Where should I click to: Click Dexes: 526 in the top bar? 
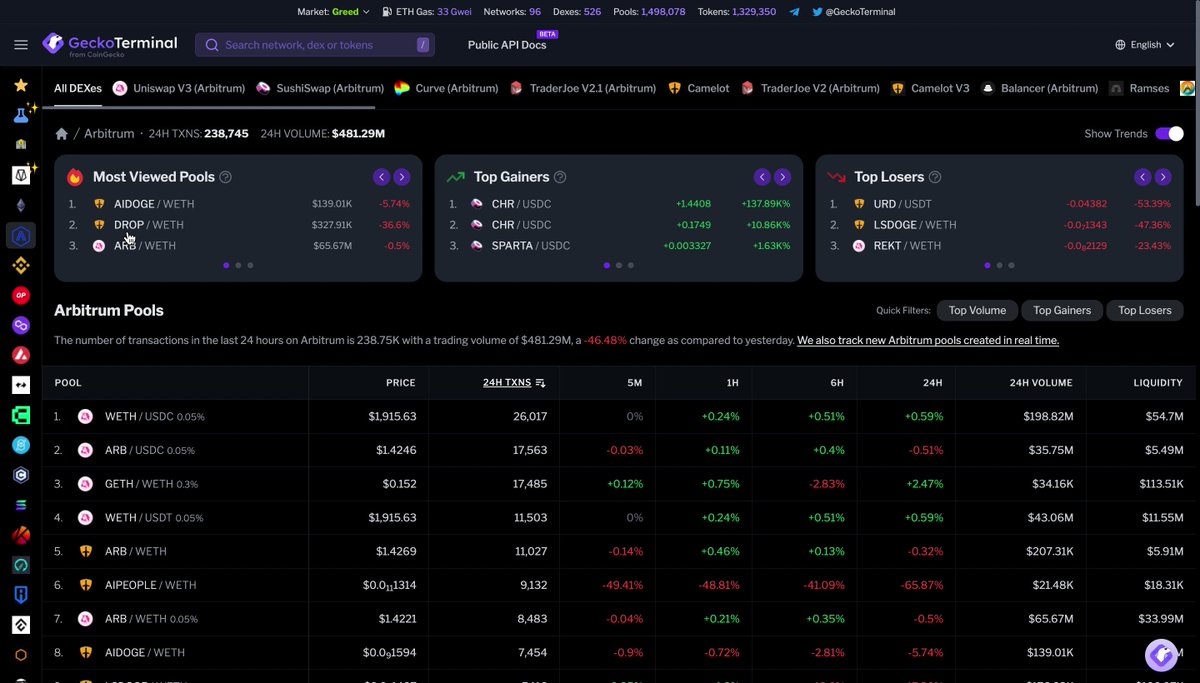[578, 12]
